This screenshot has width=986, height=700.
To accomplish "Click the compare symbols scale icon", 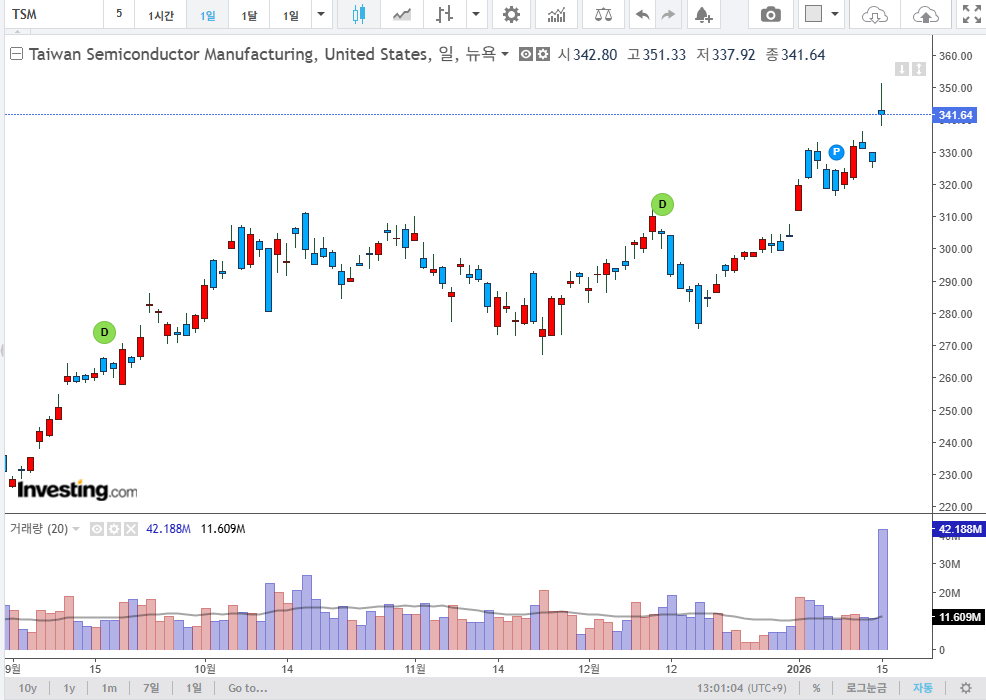I will [603, 15].
